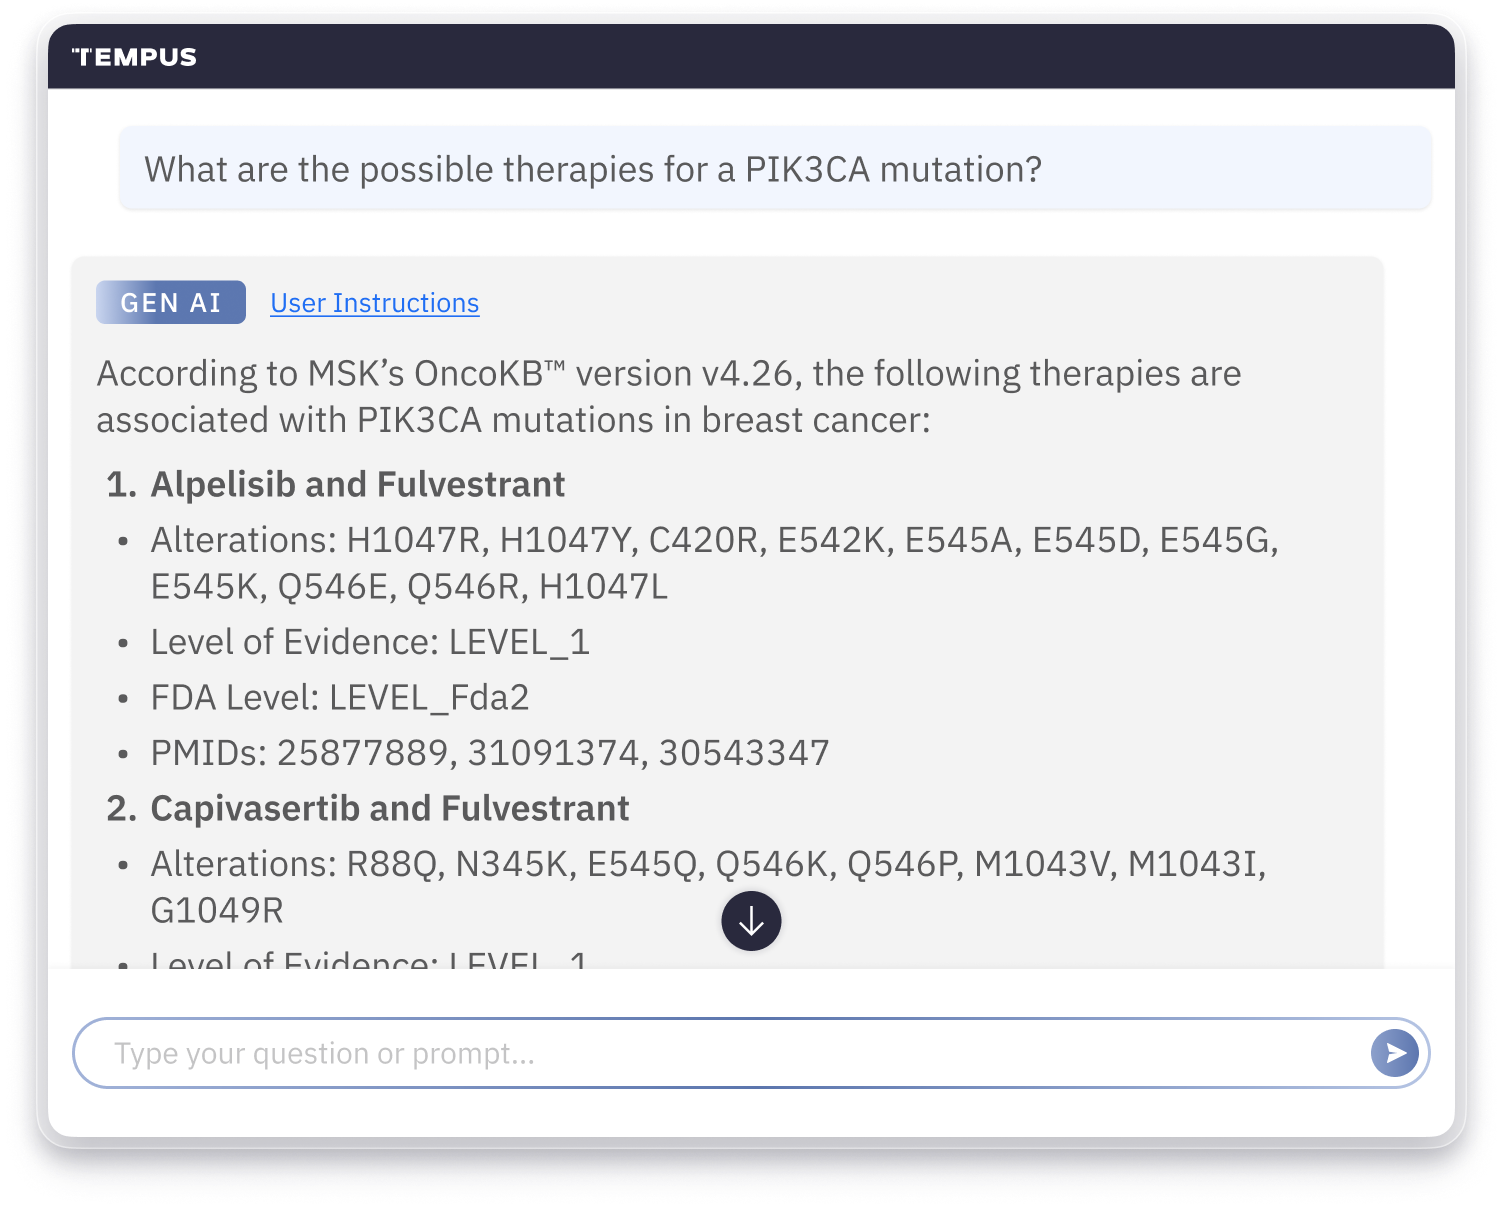The width and height of the screenshot is (1503, 1209).
Task: Click PMID number 31091374
Action: (553, 753)
